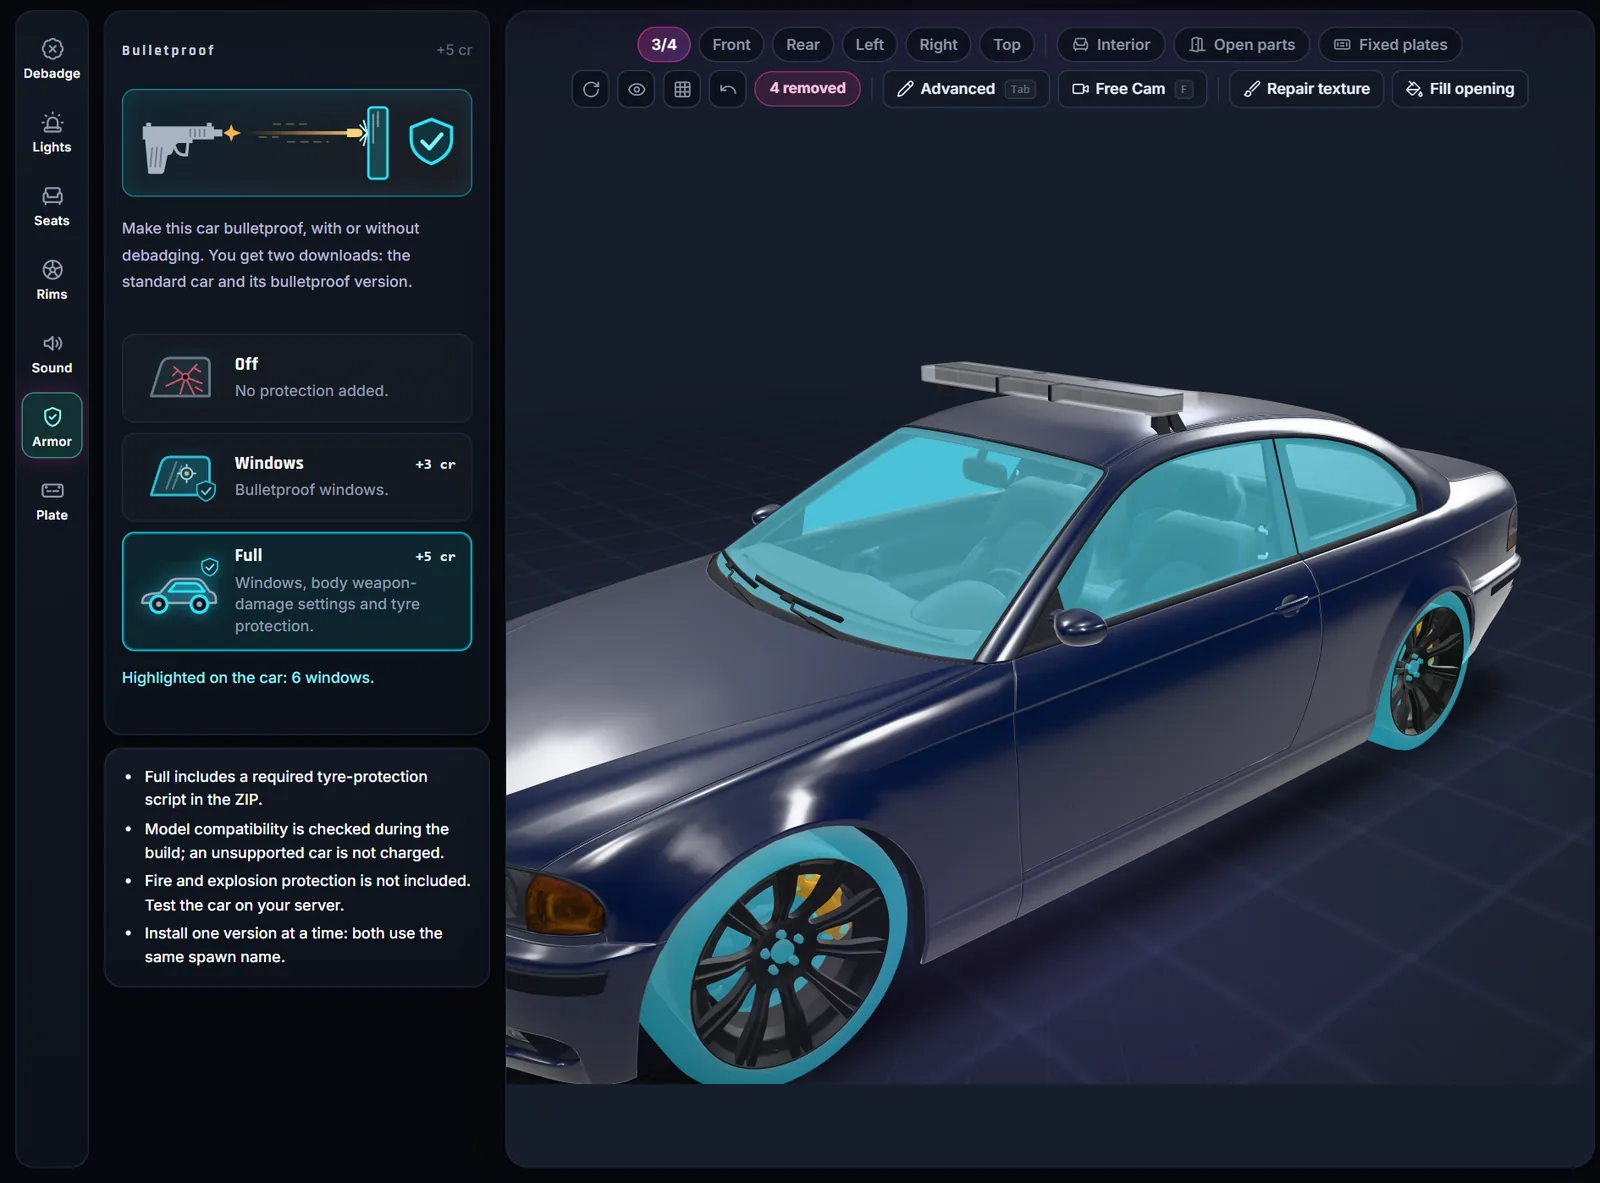Toggle Interior view
1600x1183 pixels.
(1111, 45)
